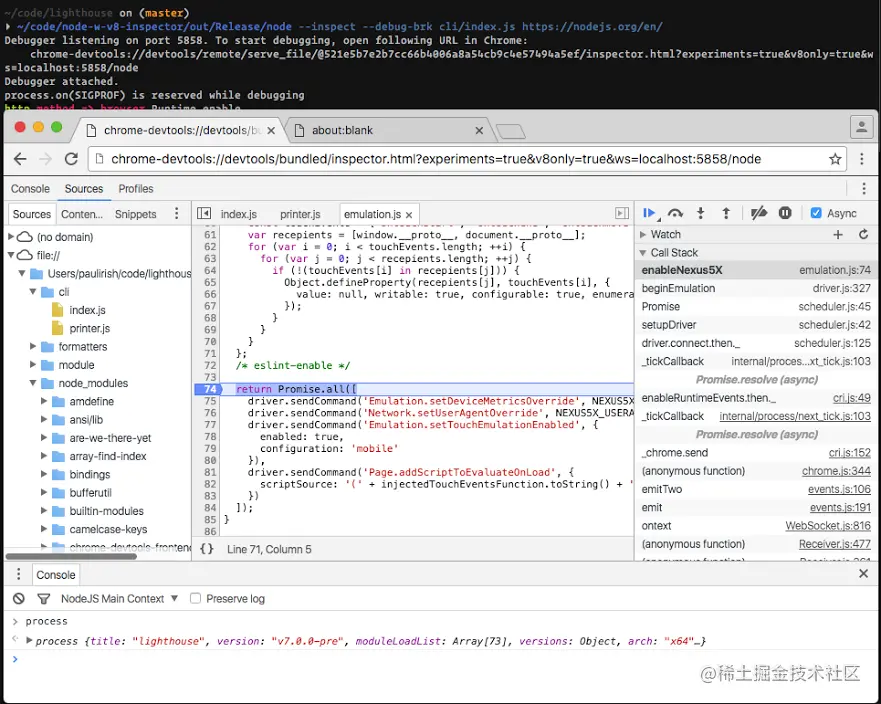Hide the navigator sidebar
The image size is (881, 704).
point(203,214)
